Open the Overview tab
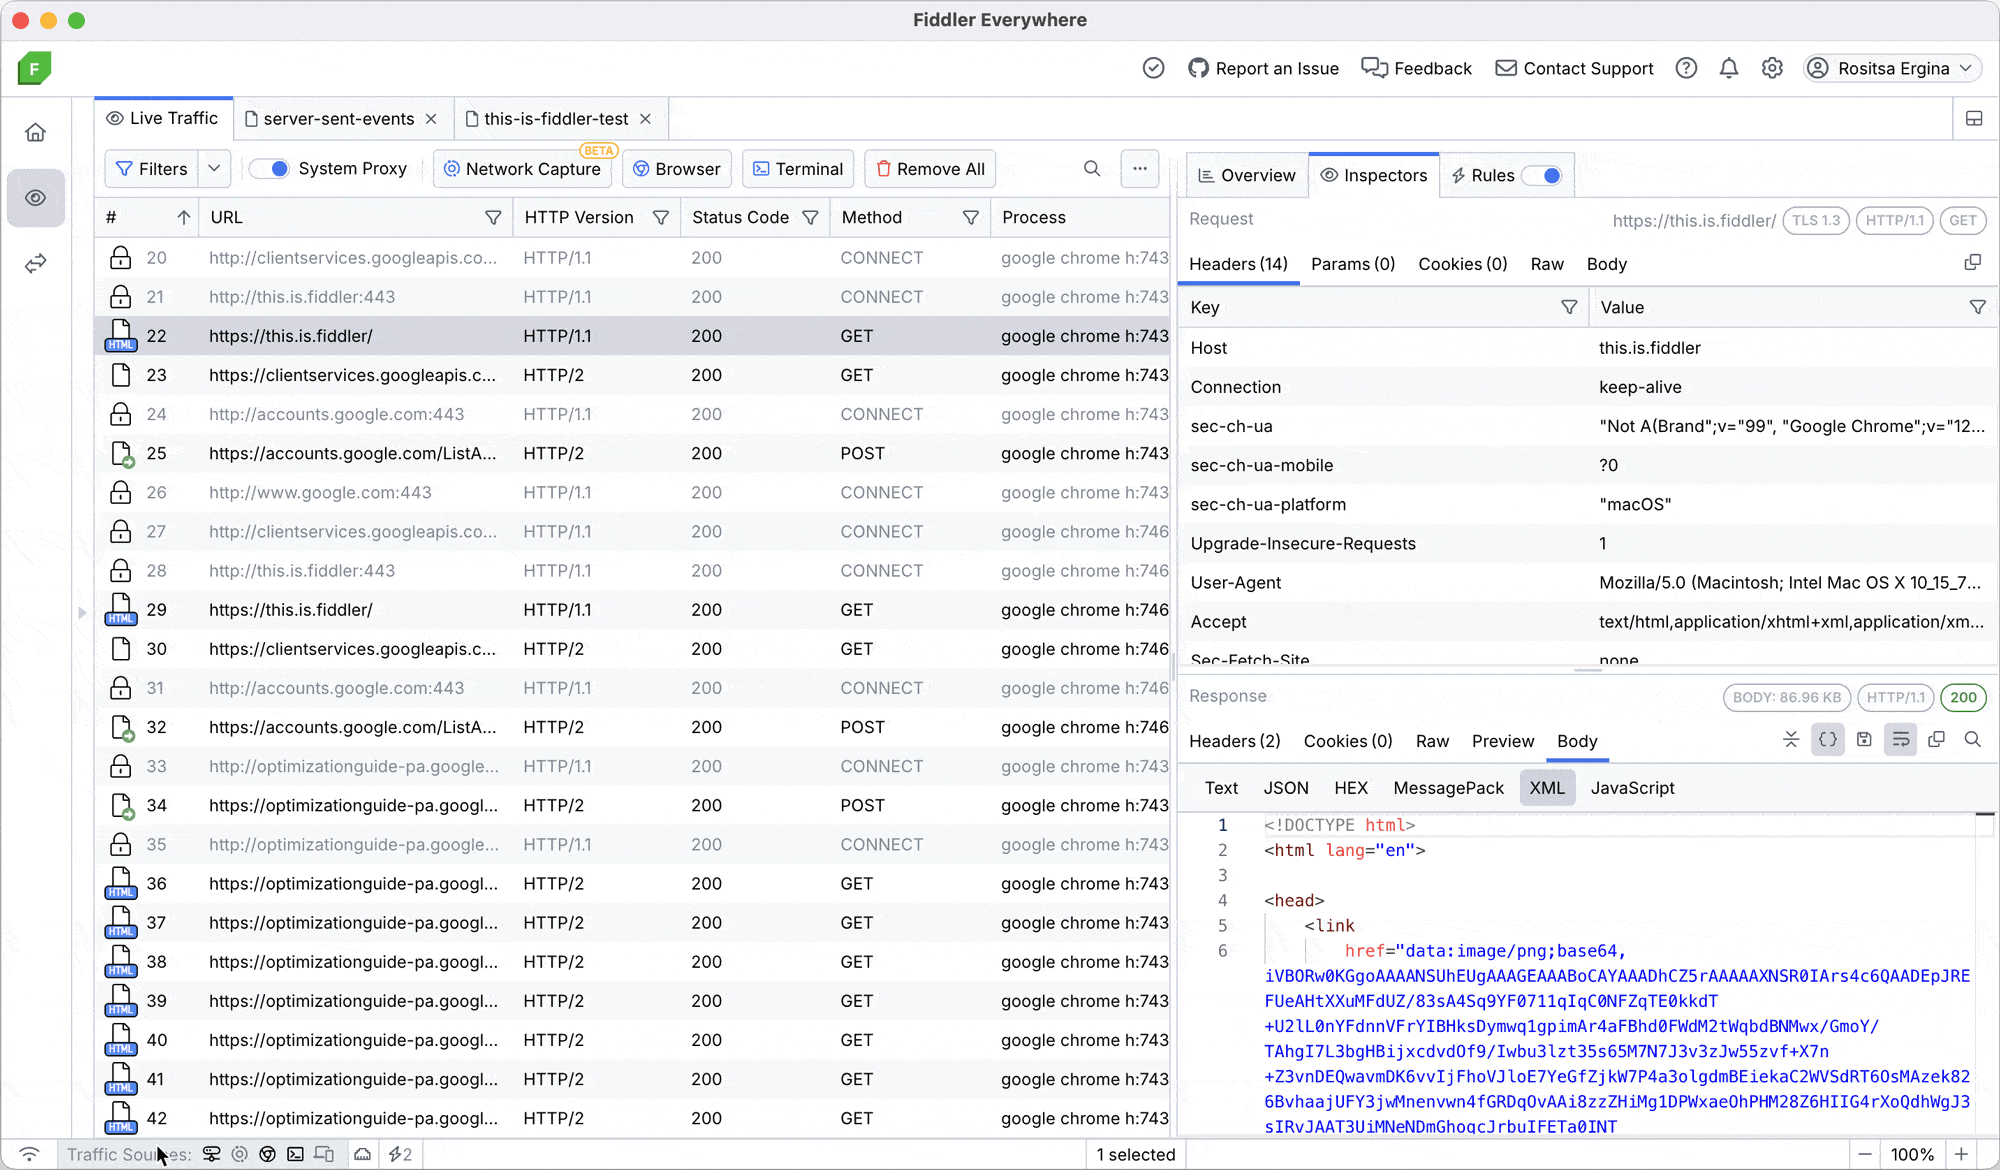This screenshot has height=1170, width=2000. (1246, 176)
